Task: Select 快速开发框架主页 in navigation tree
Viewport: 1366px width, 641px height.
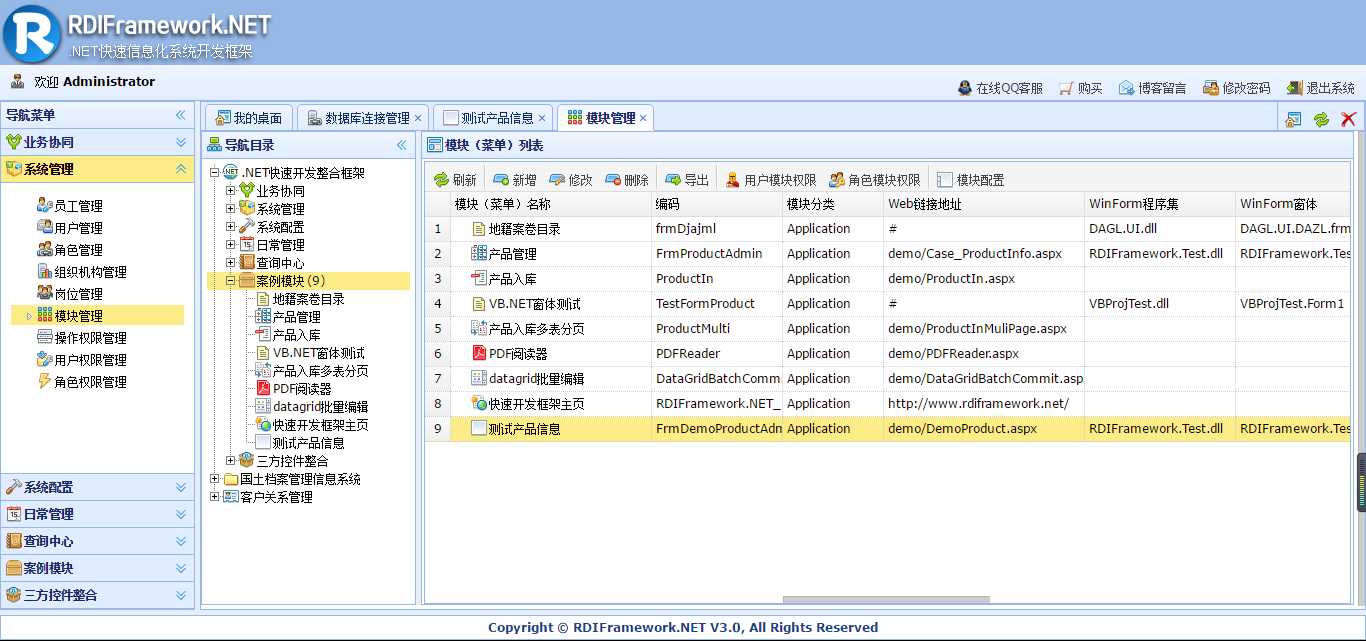Action: 320,425
